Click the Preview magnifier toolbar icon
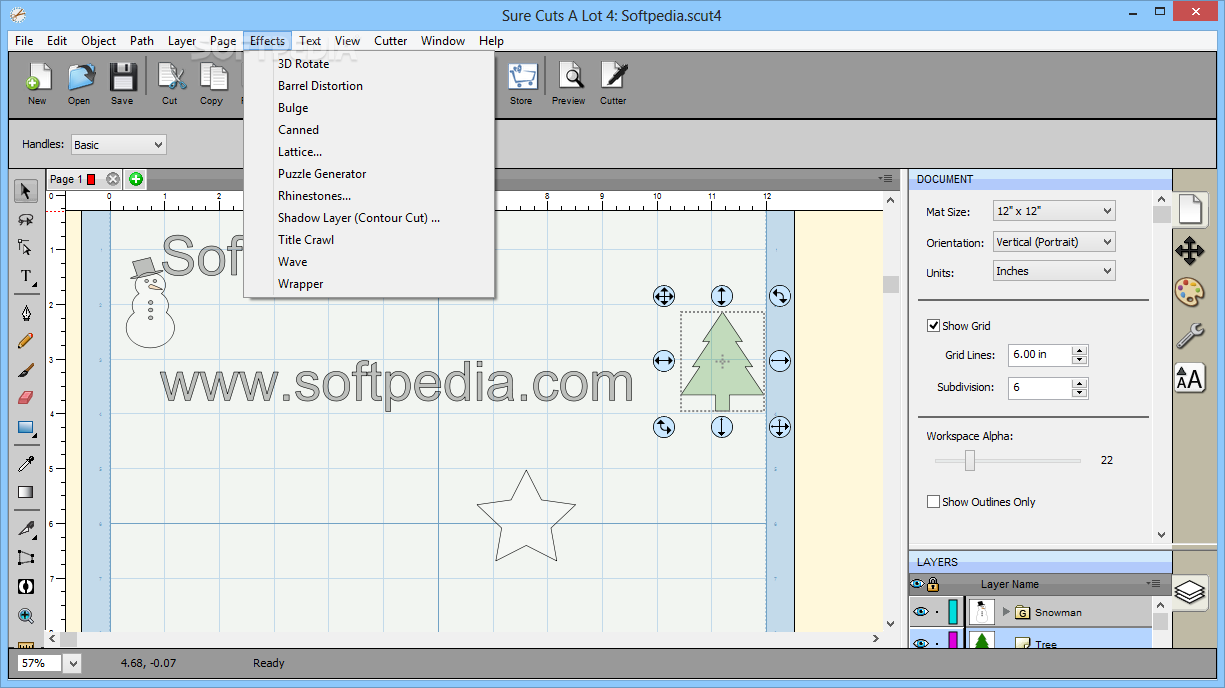 coord(569,84)
